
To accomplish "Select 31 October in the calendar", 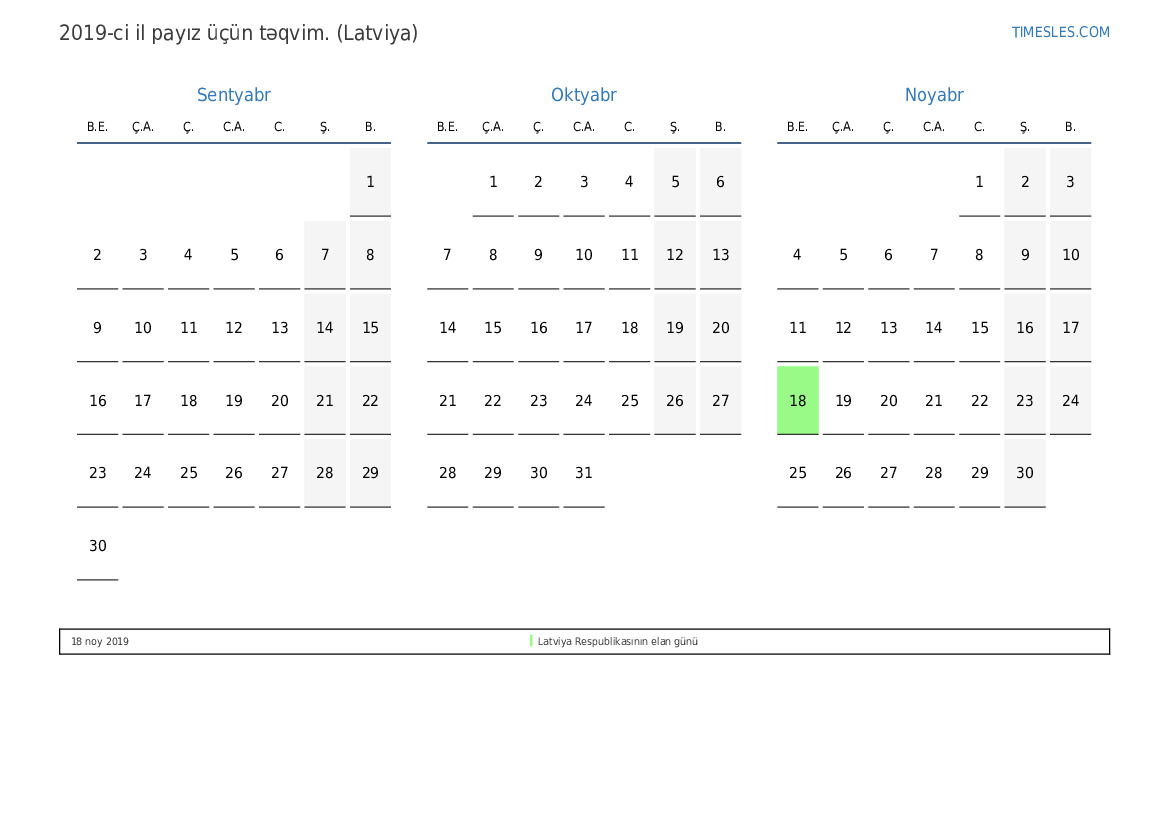I will click(x=583, y=473).
